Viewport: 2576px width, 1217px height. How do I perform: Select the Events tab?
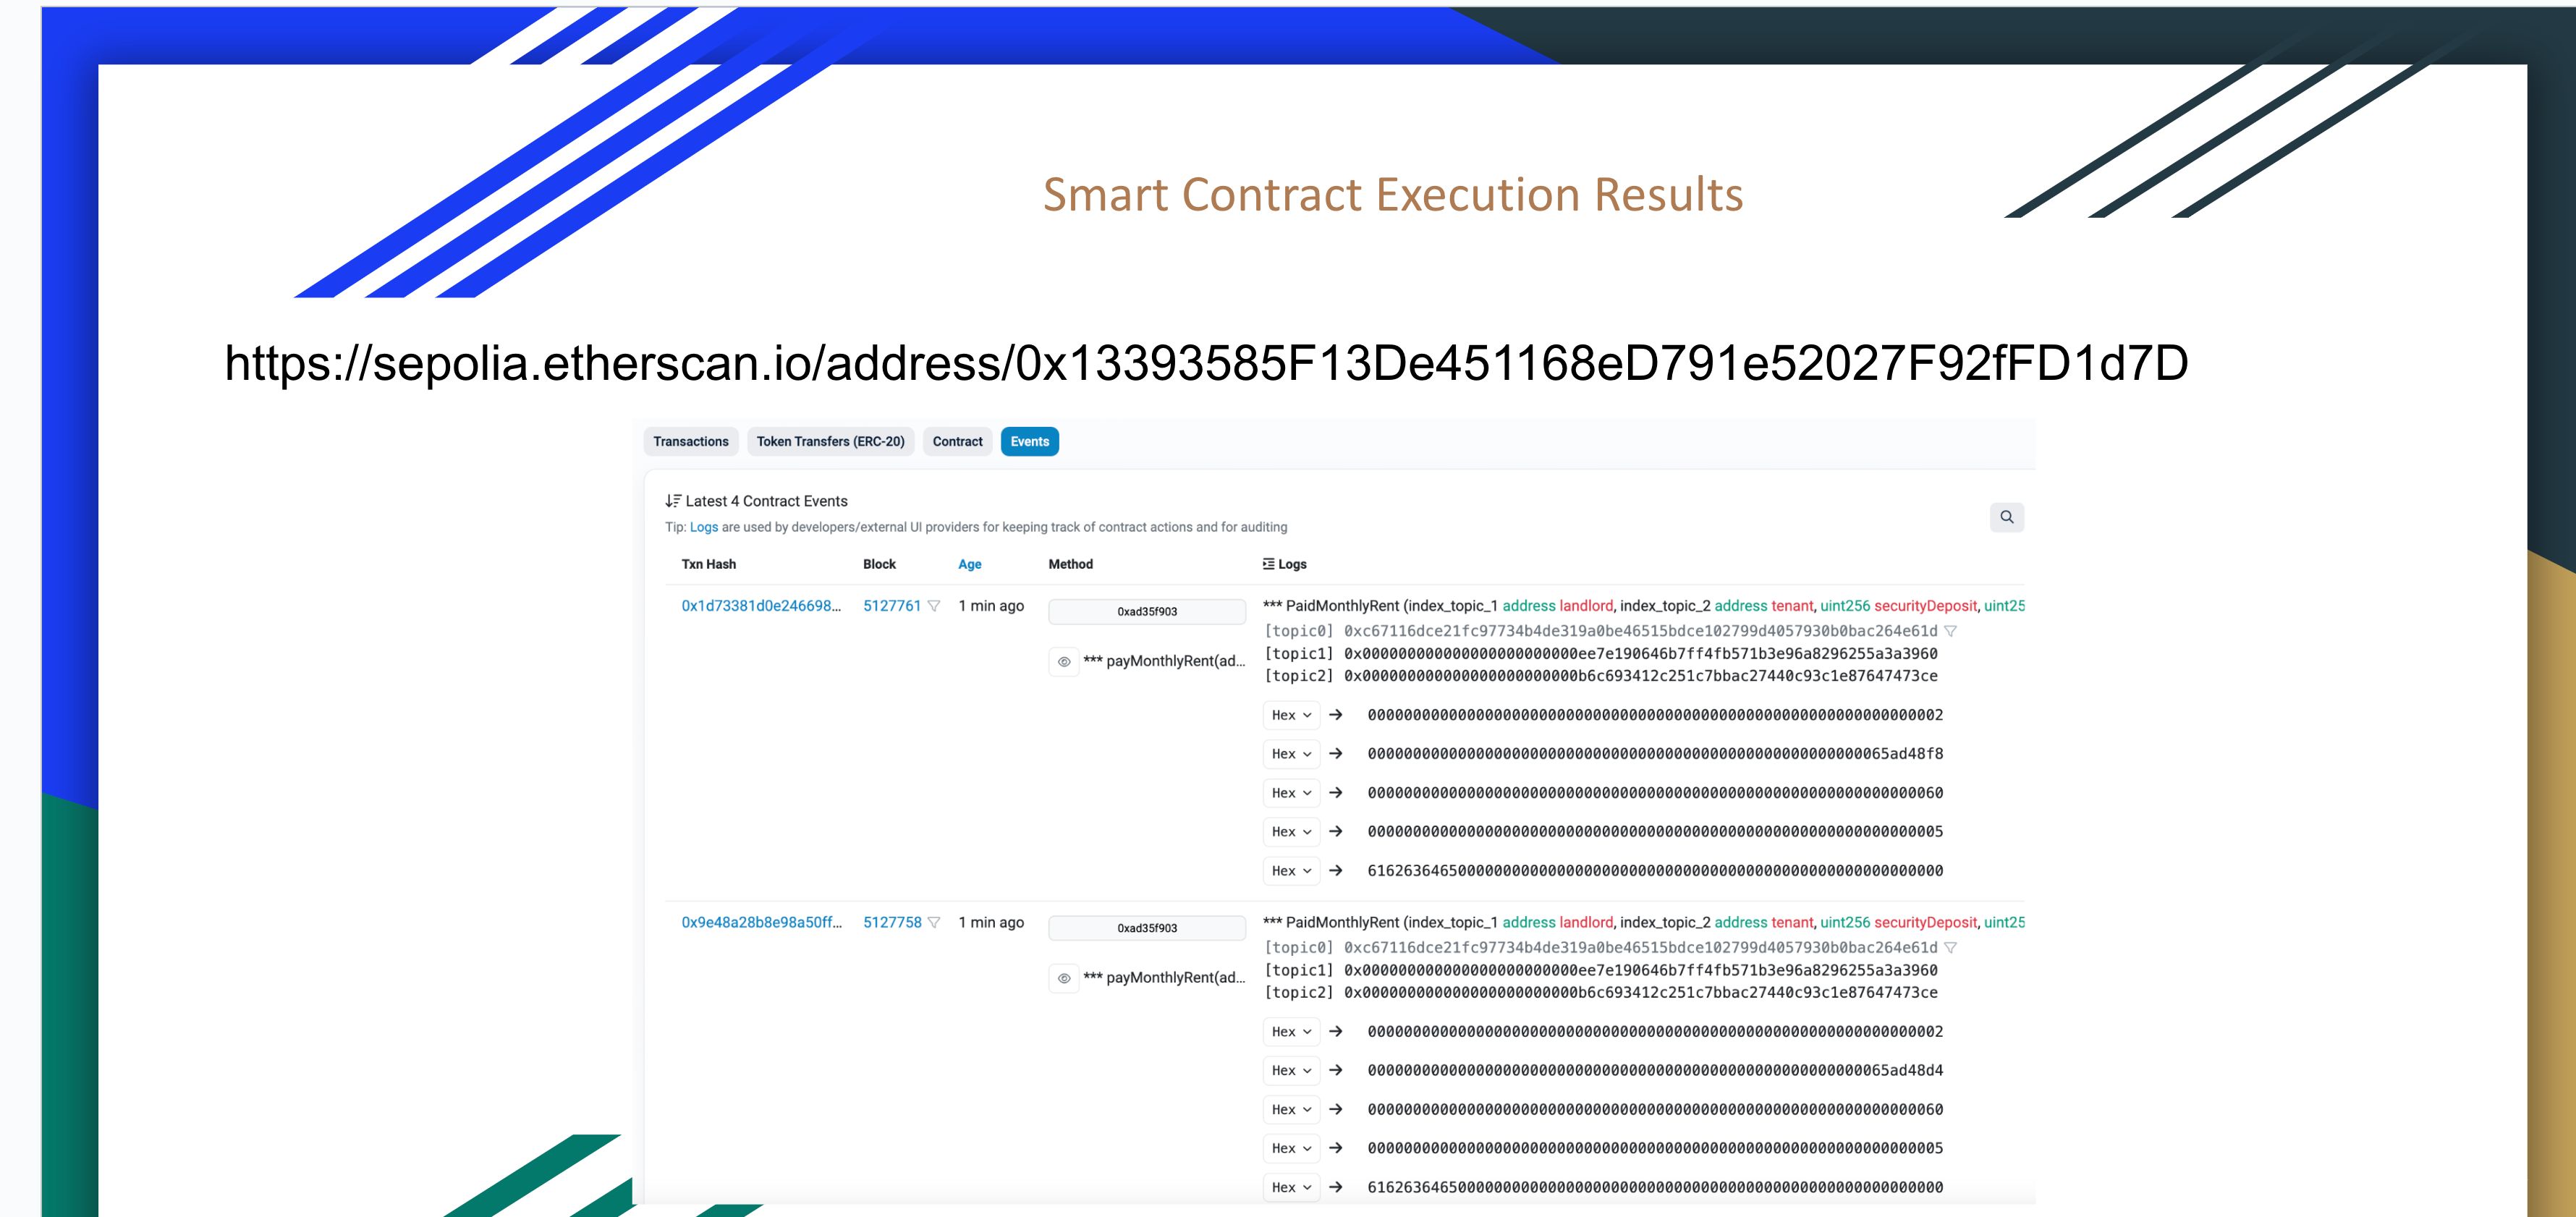point(1029,441)
